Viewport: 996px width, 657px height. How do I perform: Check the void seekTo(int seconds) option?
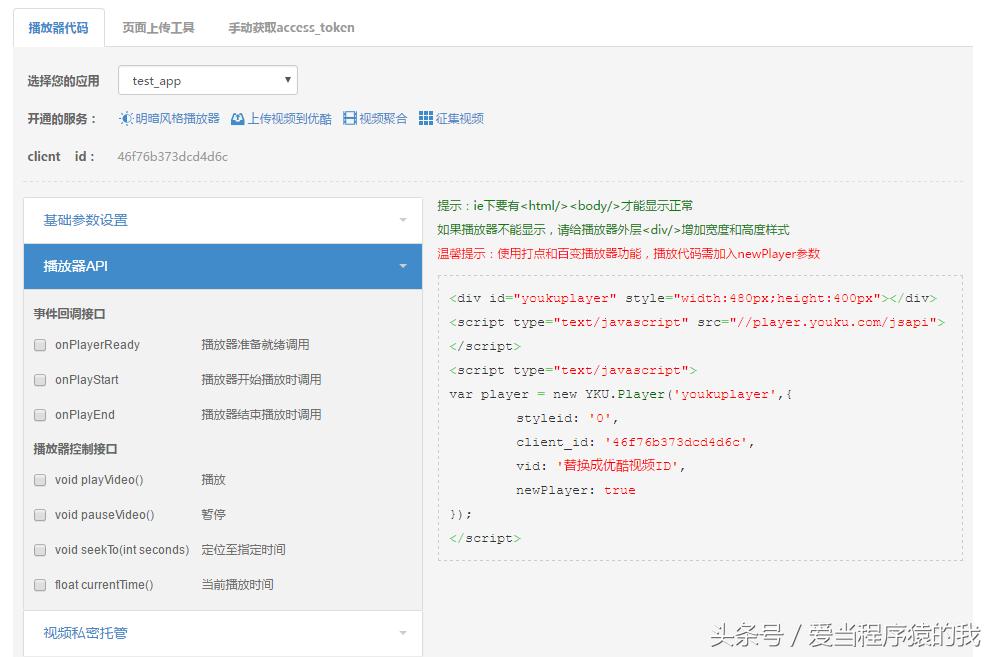click(x=40, y=549)
